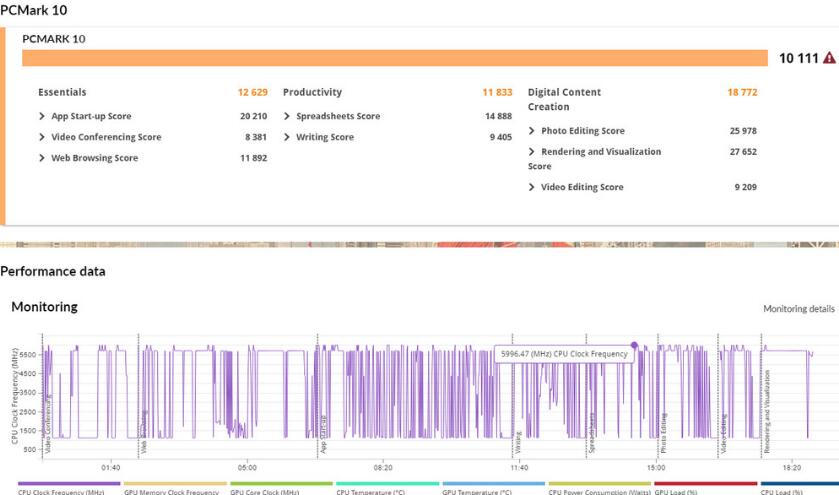Toggle CPU Load legend series
The width and height of the screenshot is (839, 495).
pos(782,490)
